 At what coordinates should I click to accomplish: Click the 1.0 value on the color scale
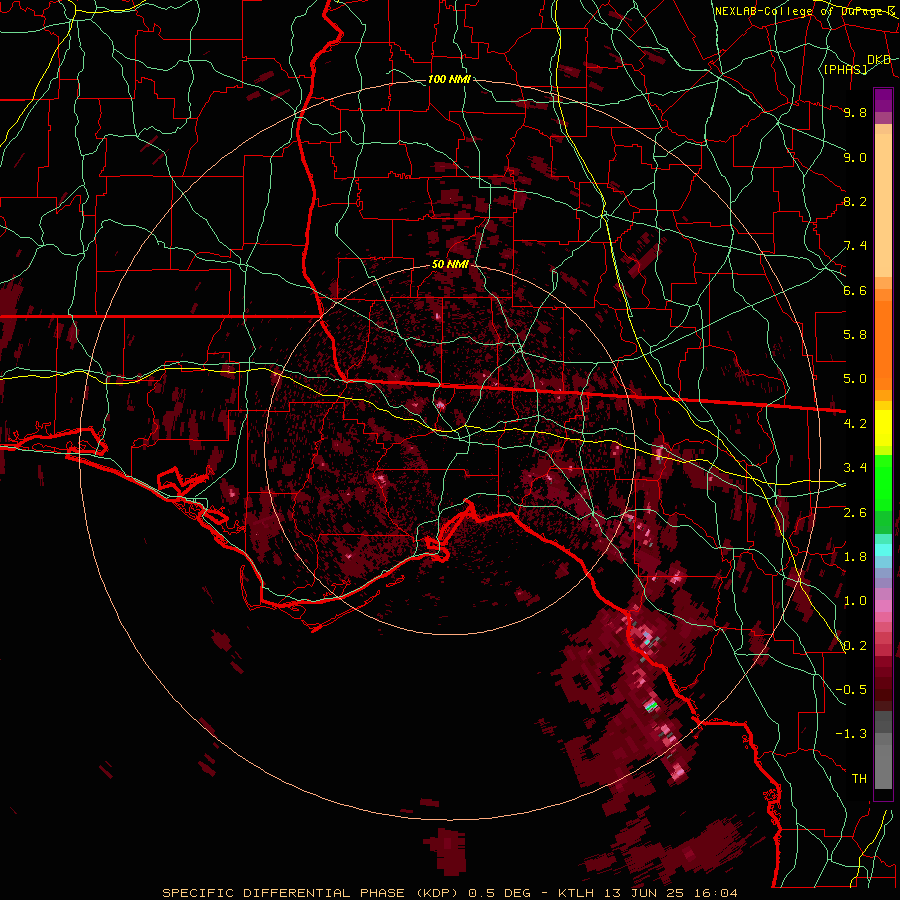855,601
